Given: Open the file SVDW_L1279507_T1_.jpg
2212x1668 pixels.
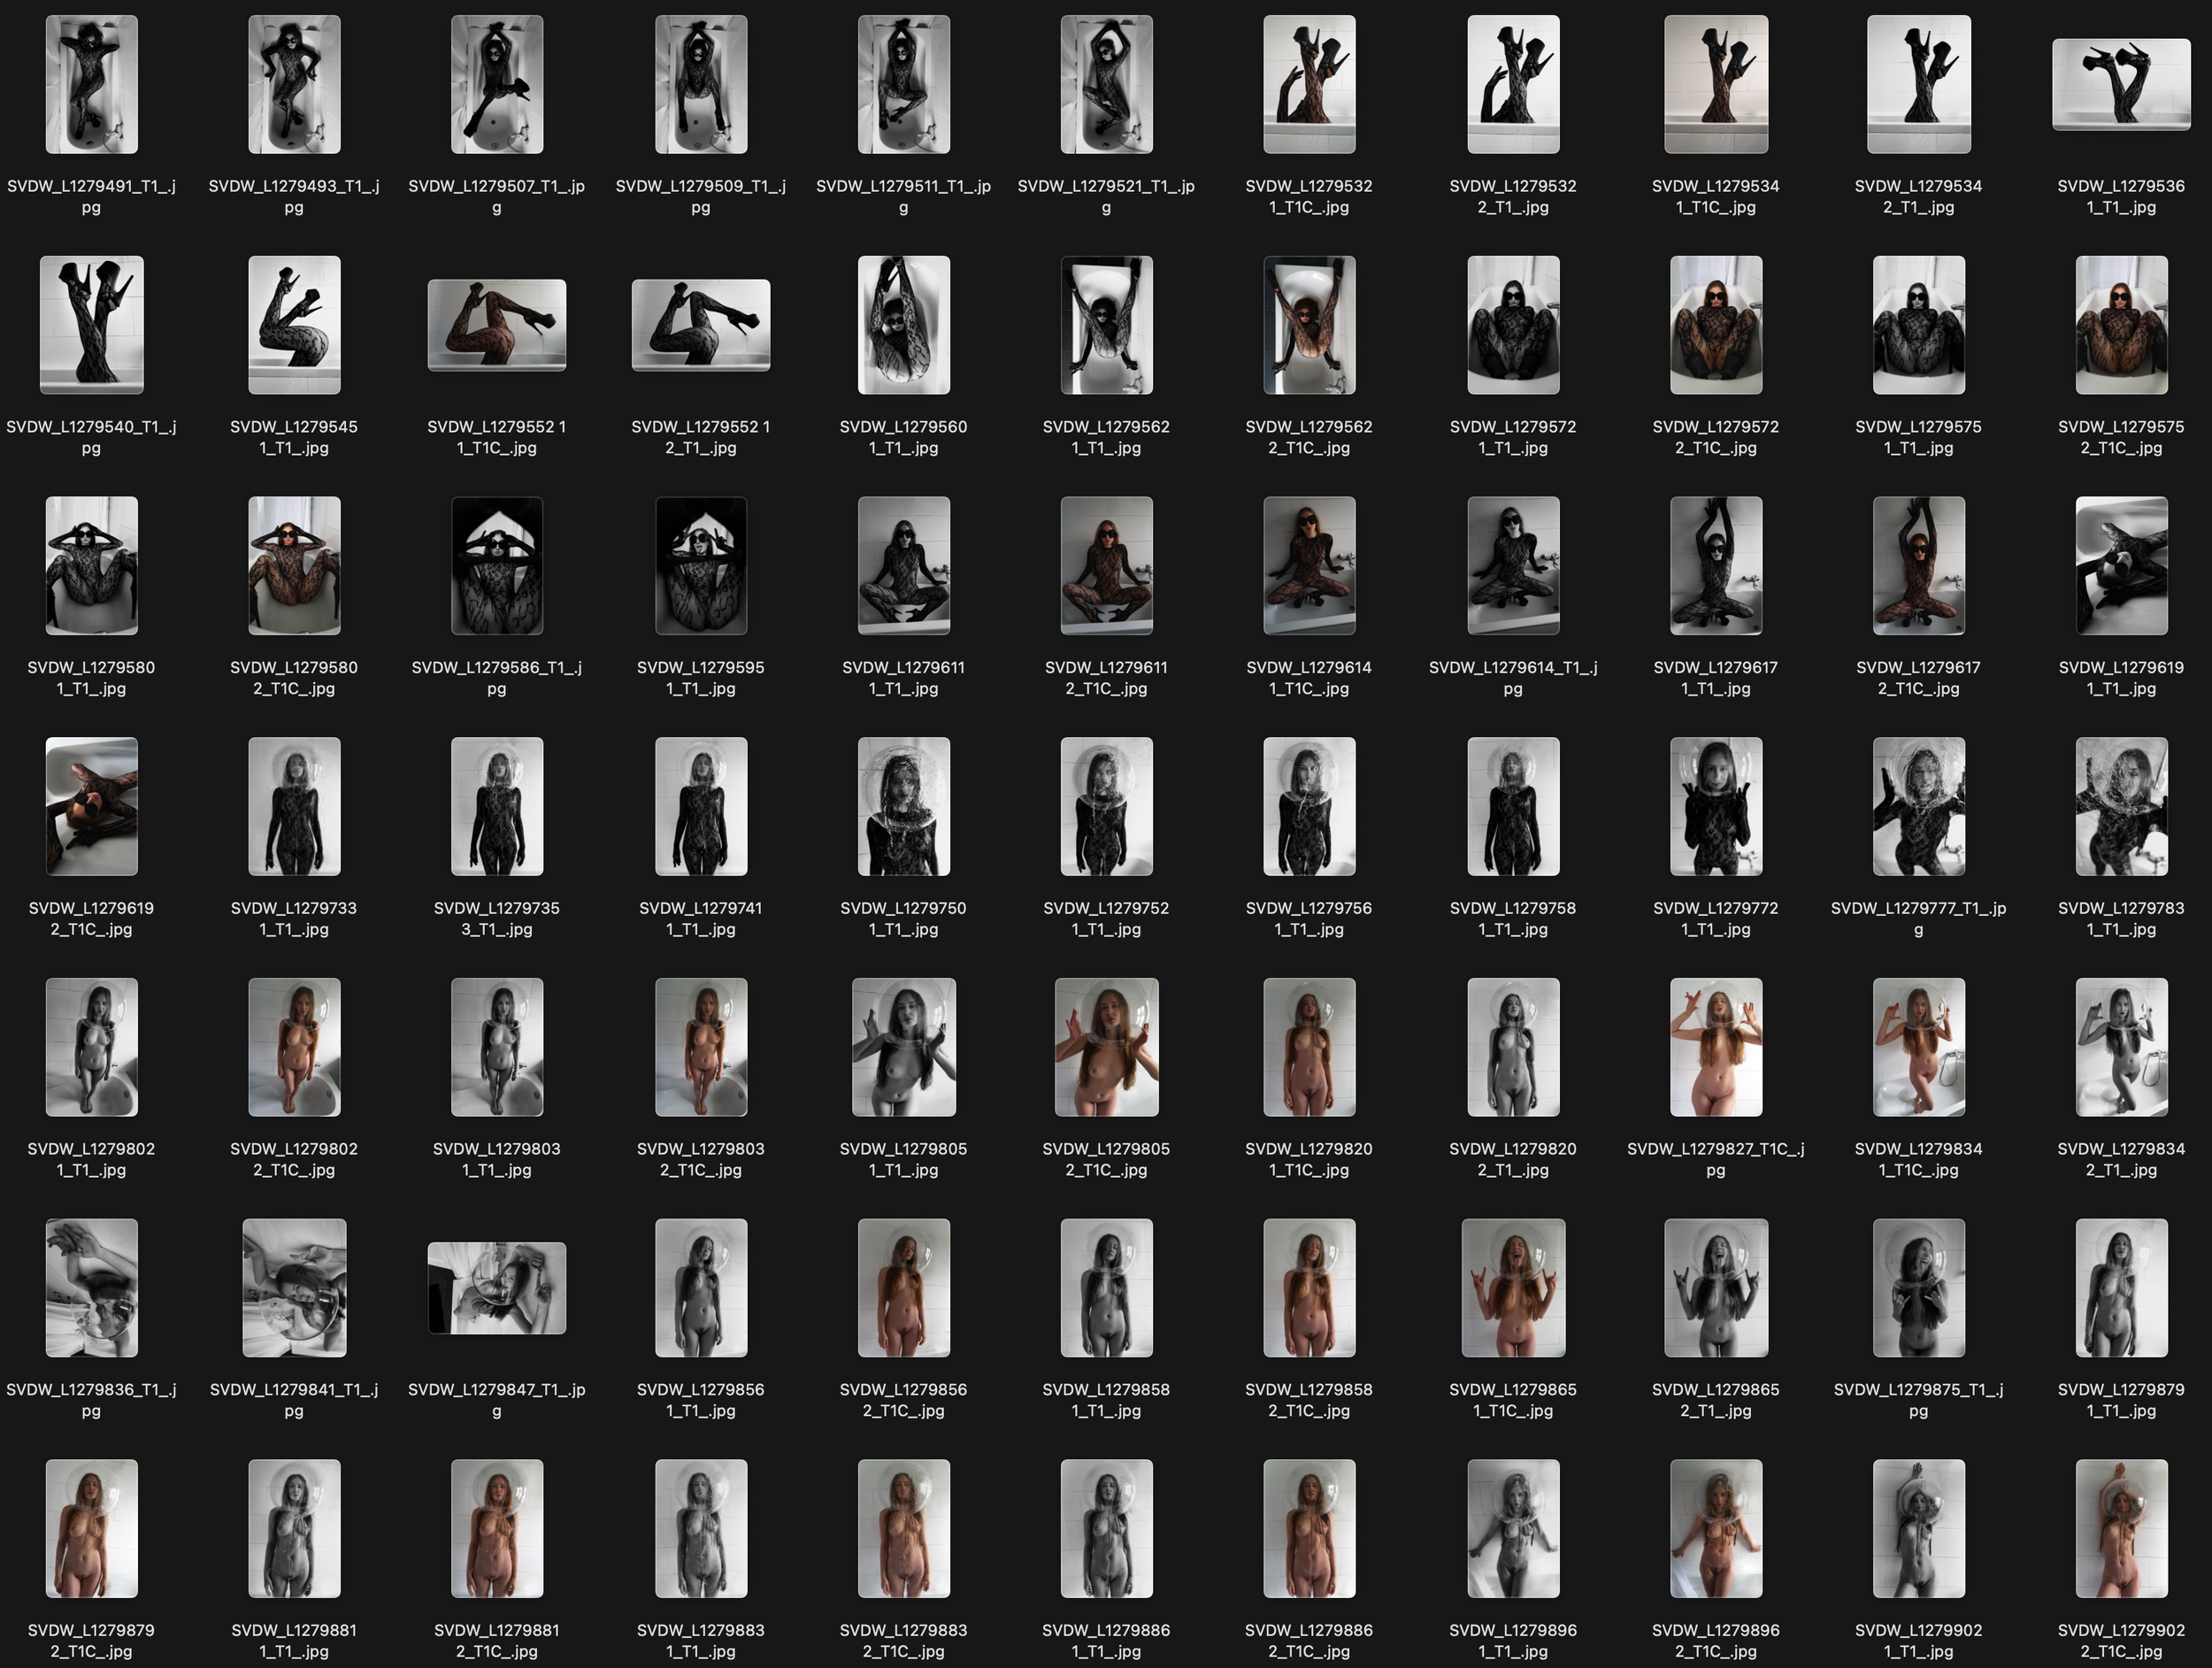Looking at the screenshot, I should pos(497,85).
